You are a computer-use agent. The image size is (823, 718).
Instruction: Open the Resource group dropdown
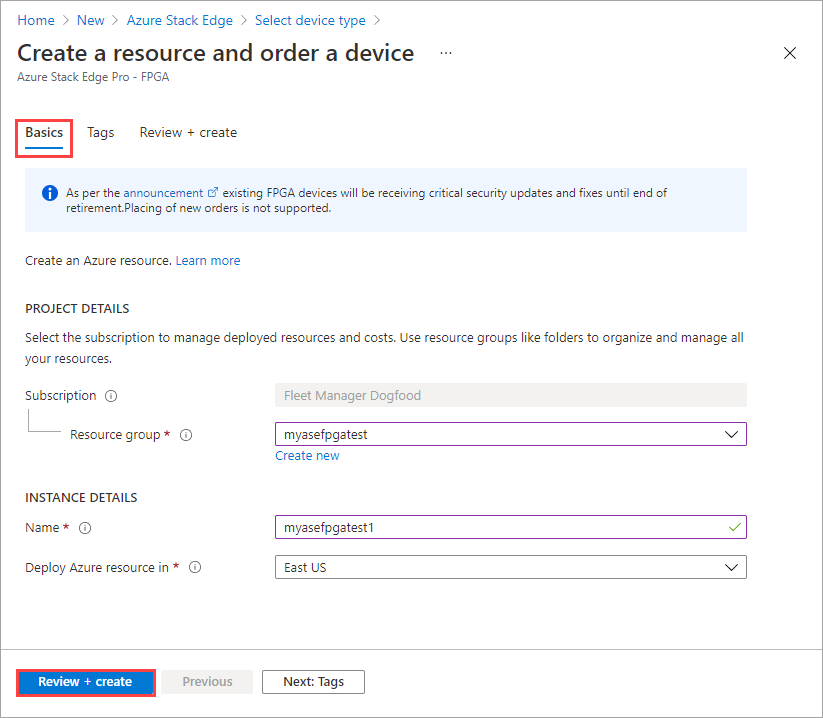click(733, 434)
